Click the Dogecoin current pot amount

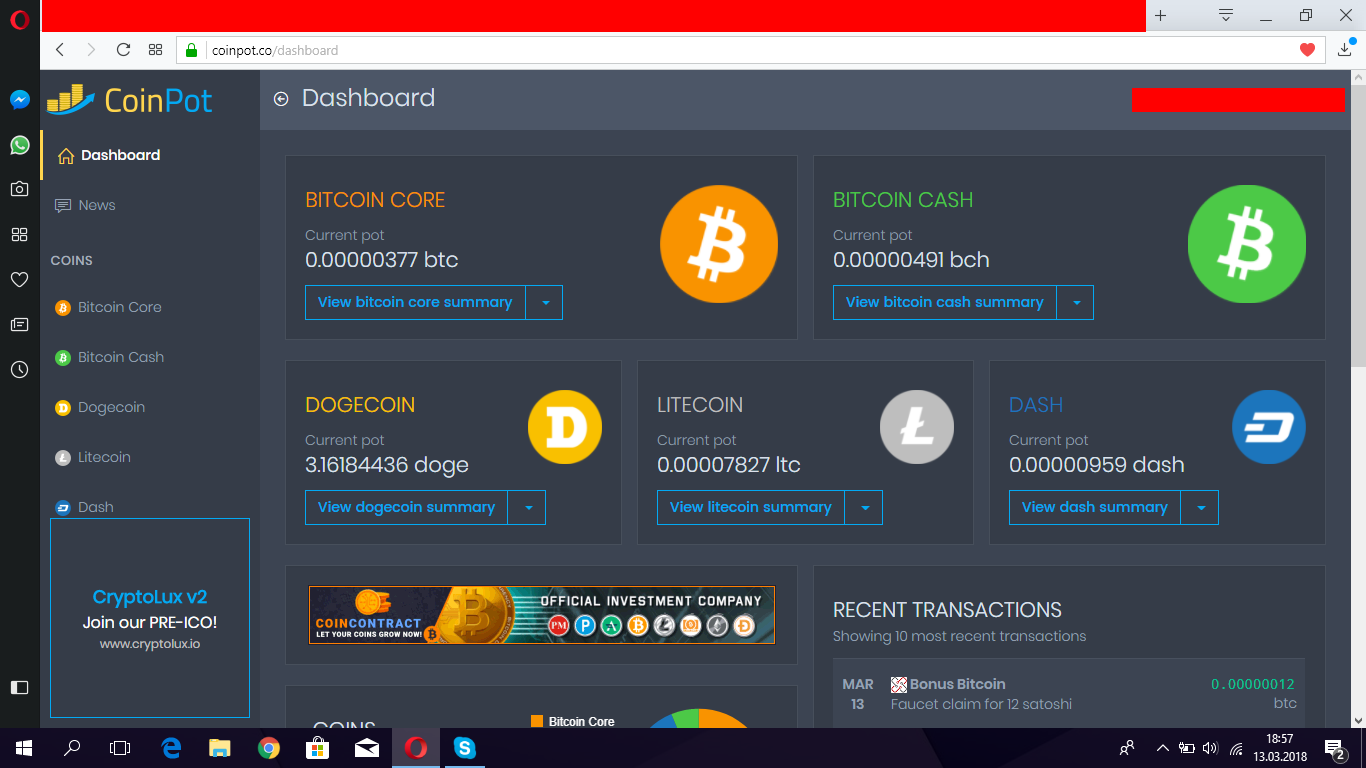[x=387, y=465]
